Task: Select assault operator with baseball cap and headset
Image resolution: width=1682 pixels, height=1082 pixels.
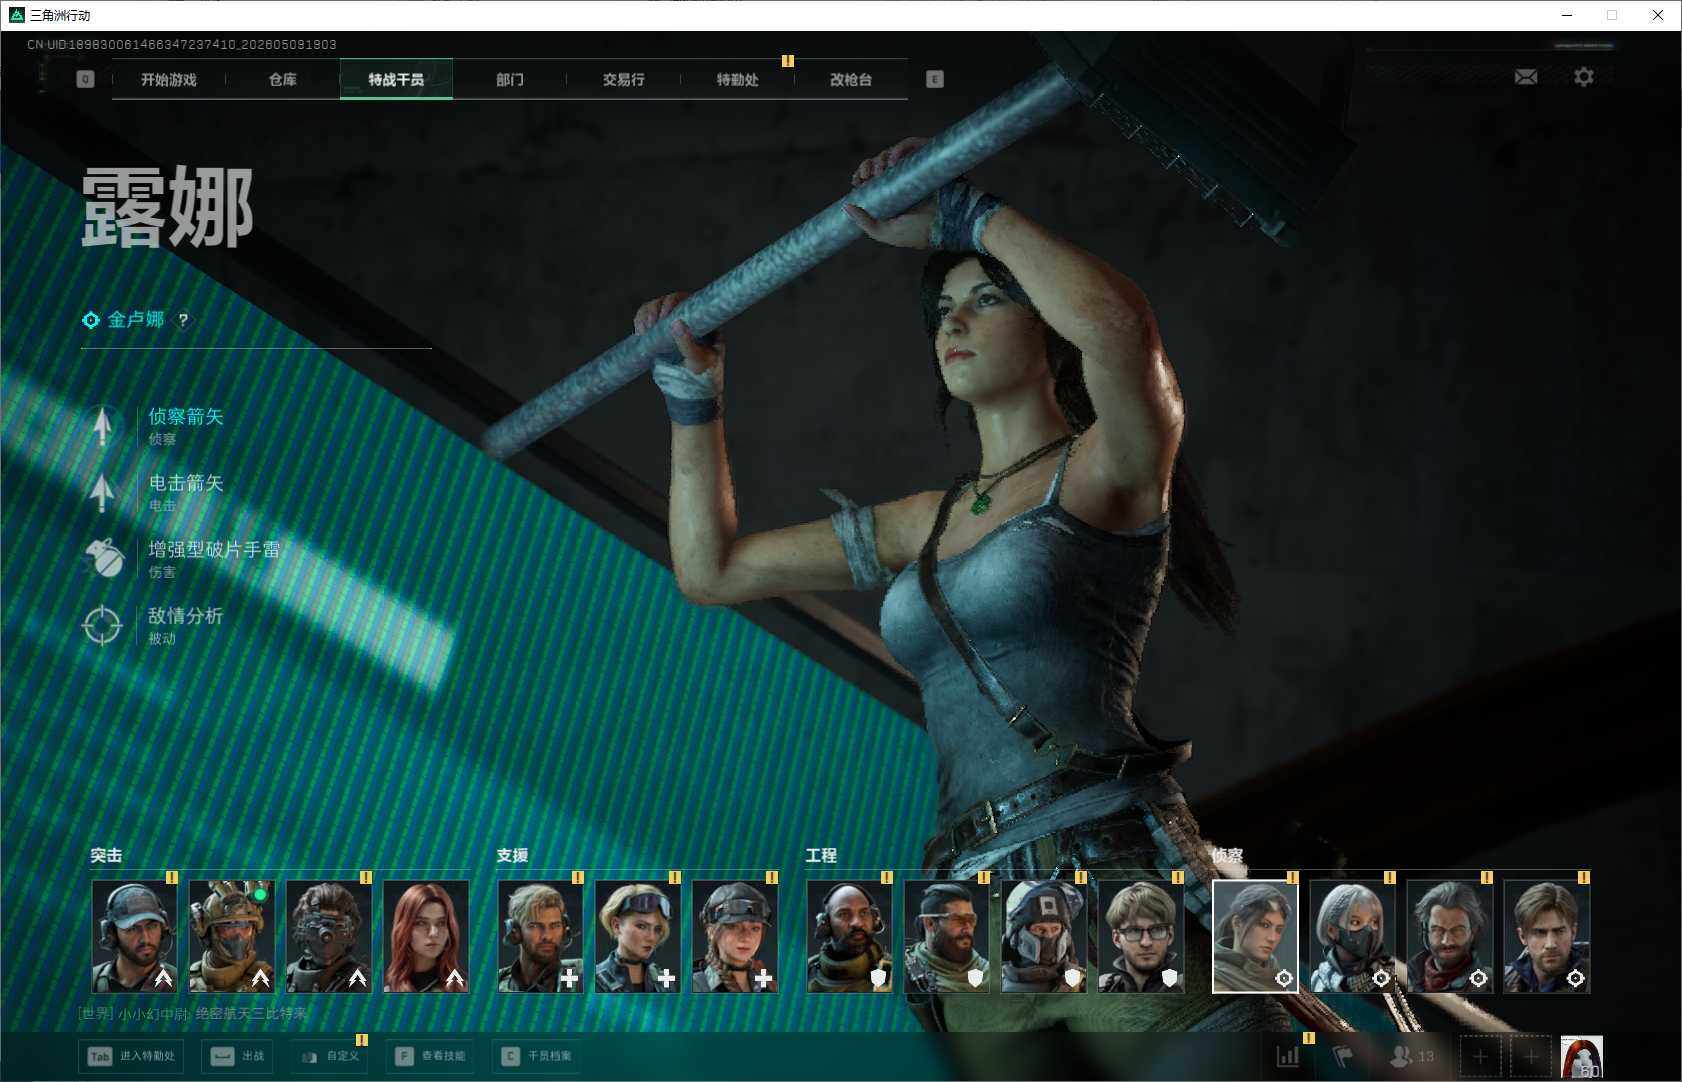Action: [x=135, y=936]
